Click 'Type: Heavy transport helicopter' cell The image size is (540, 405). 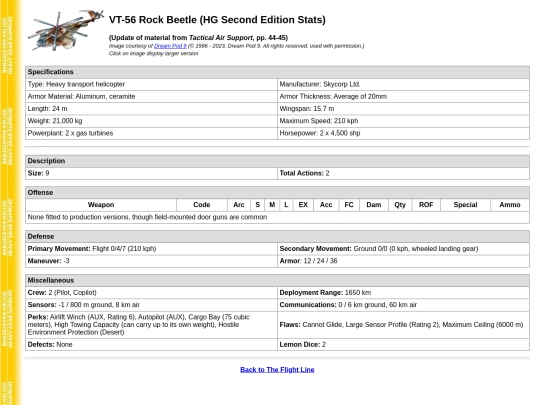[151, 84]
